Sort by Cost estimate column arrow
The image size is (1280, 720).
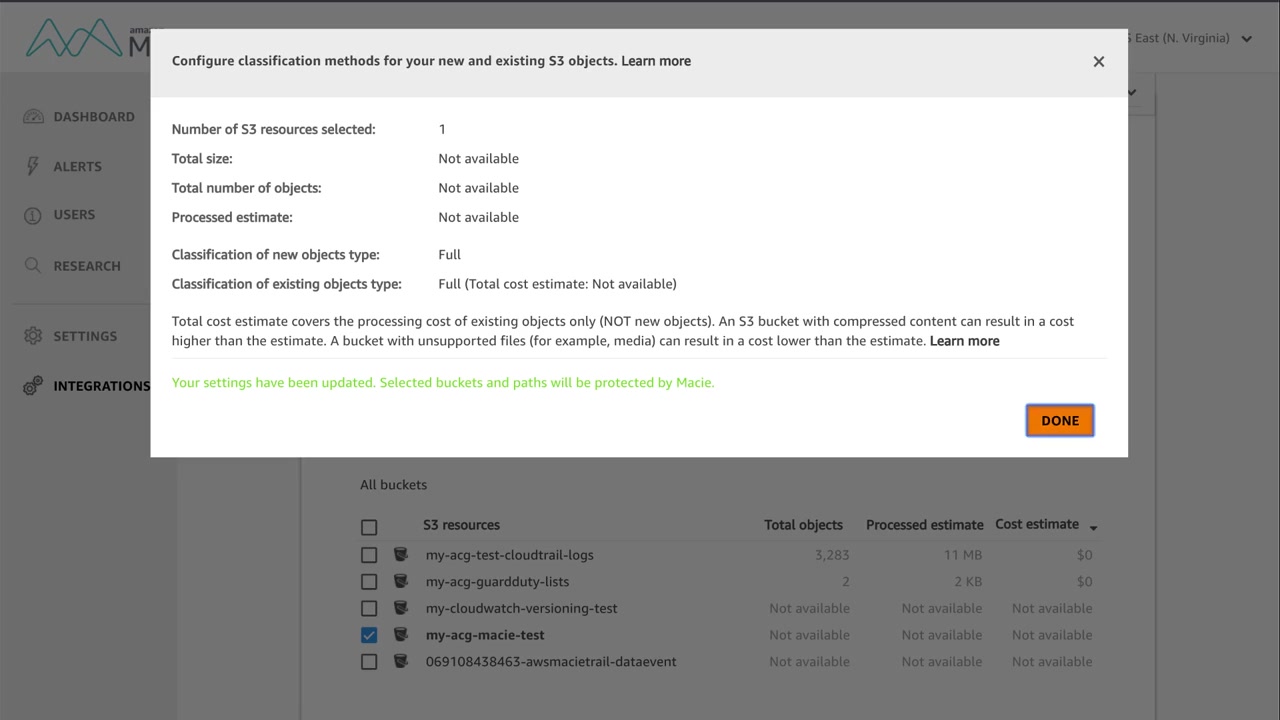(1093, 527)
